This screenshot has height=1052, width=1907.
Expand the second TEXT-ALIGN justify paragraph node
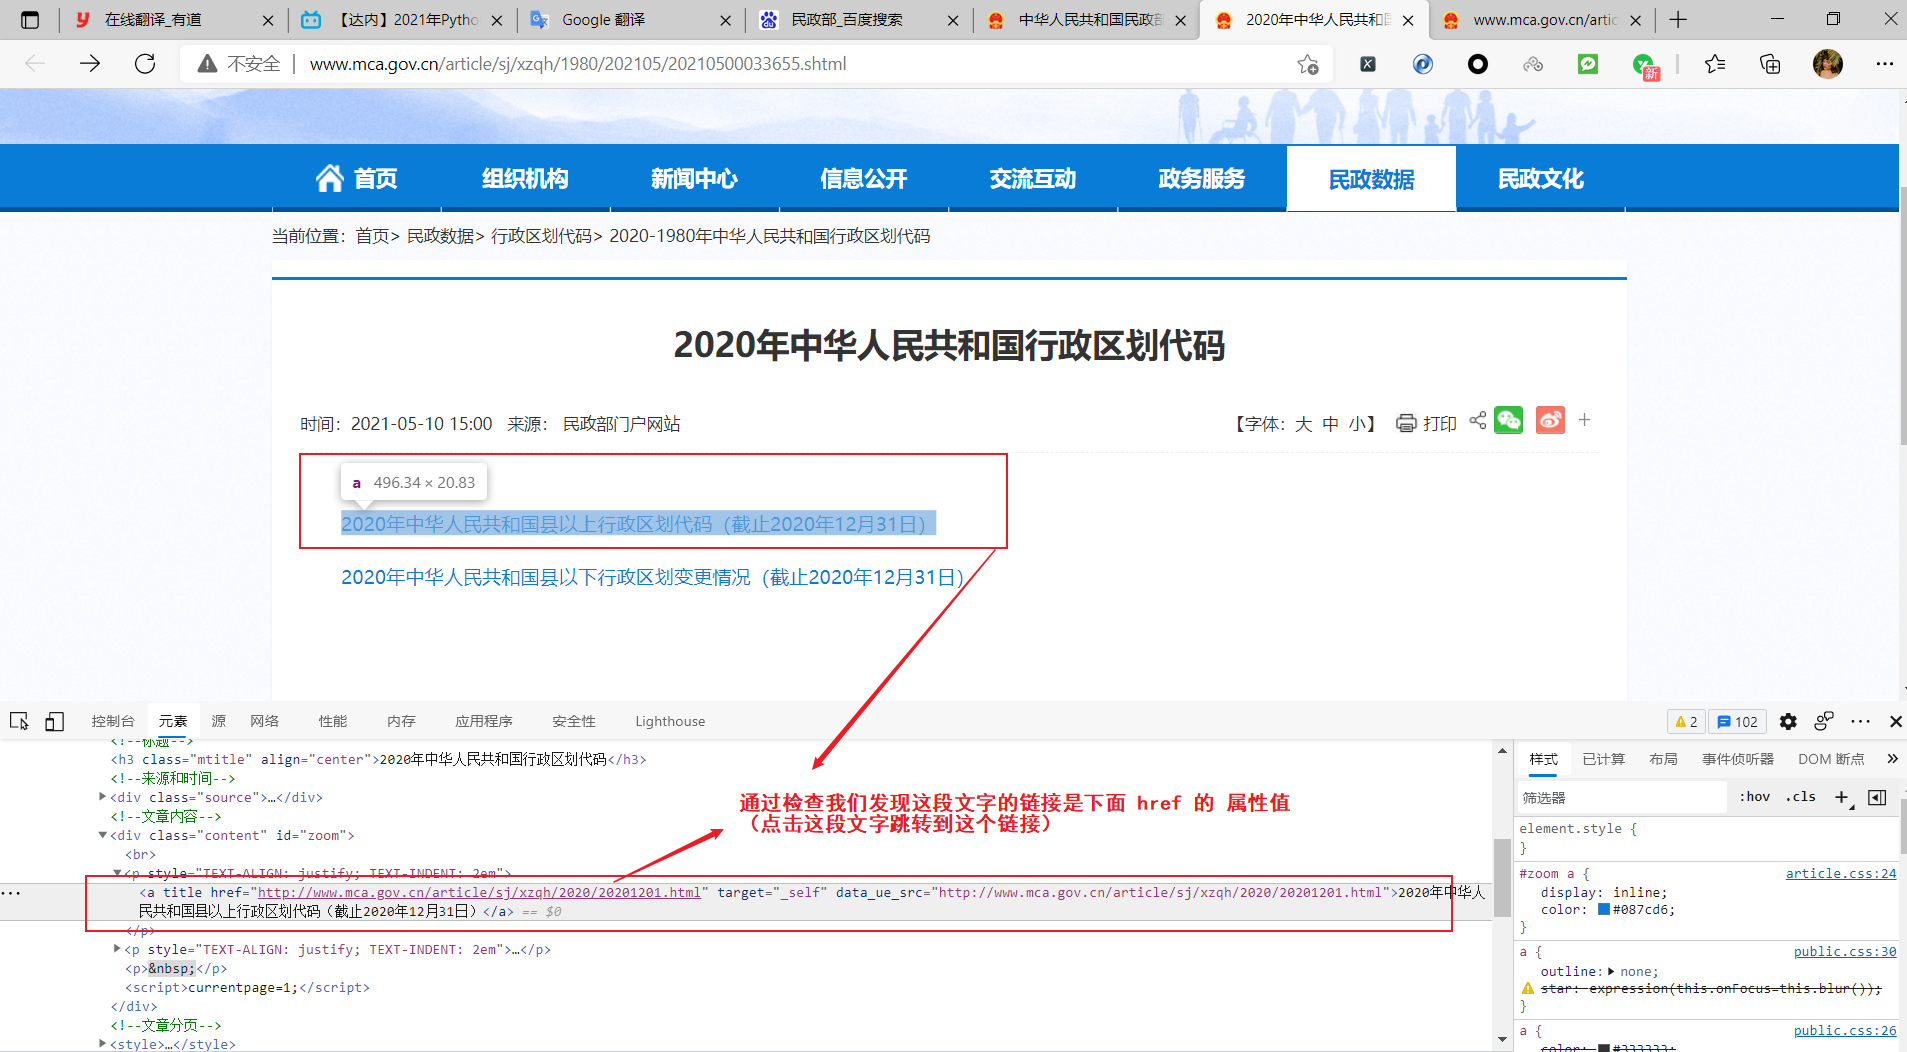click(x=118, y=949)
